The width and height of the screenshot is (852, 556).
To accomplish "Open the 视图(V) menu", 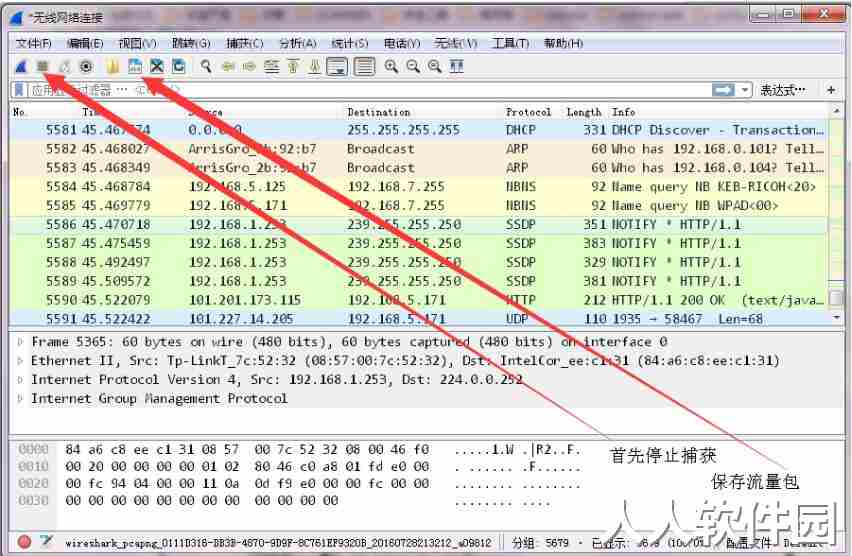I will click(x=137, y=43).
